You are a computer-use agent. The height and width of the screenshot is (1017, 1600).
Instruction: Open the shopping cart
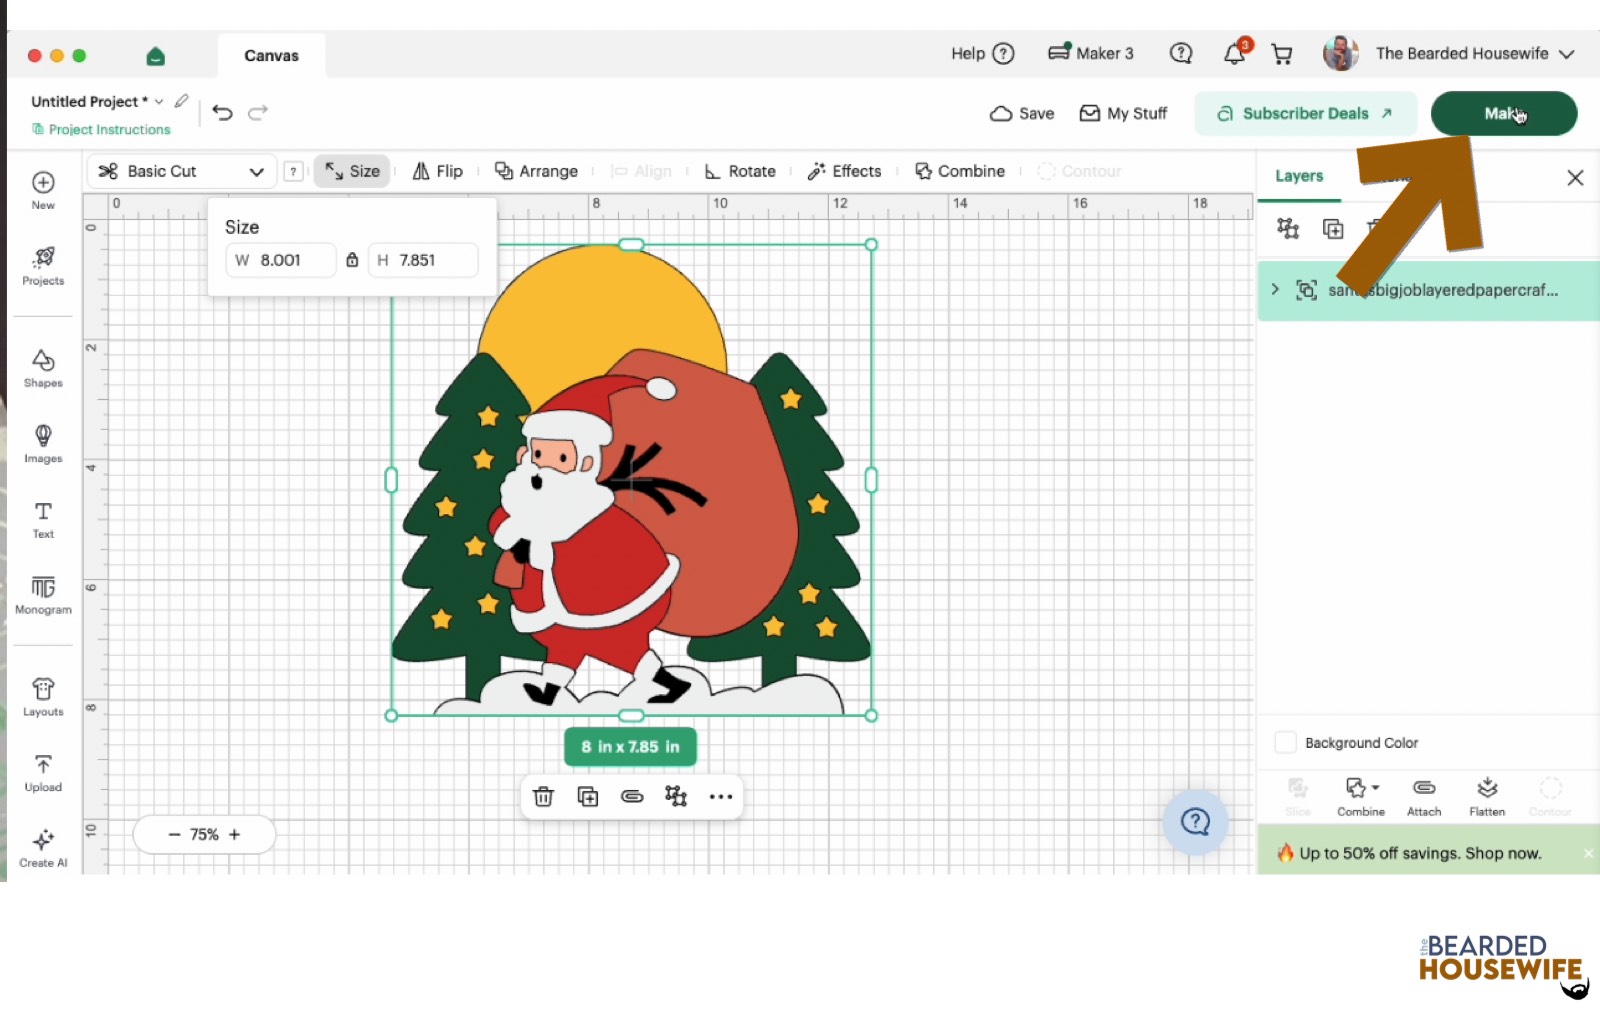[1282, 54]
